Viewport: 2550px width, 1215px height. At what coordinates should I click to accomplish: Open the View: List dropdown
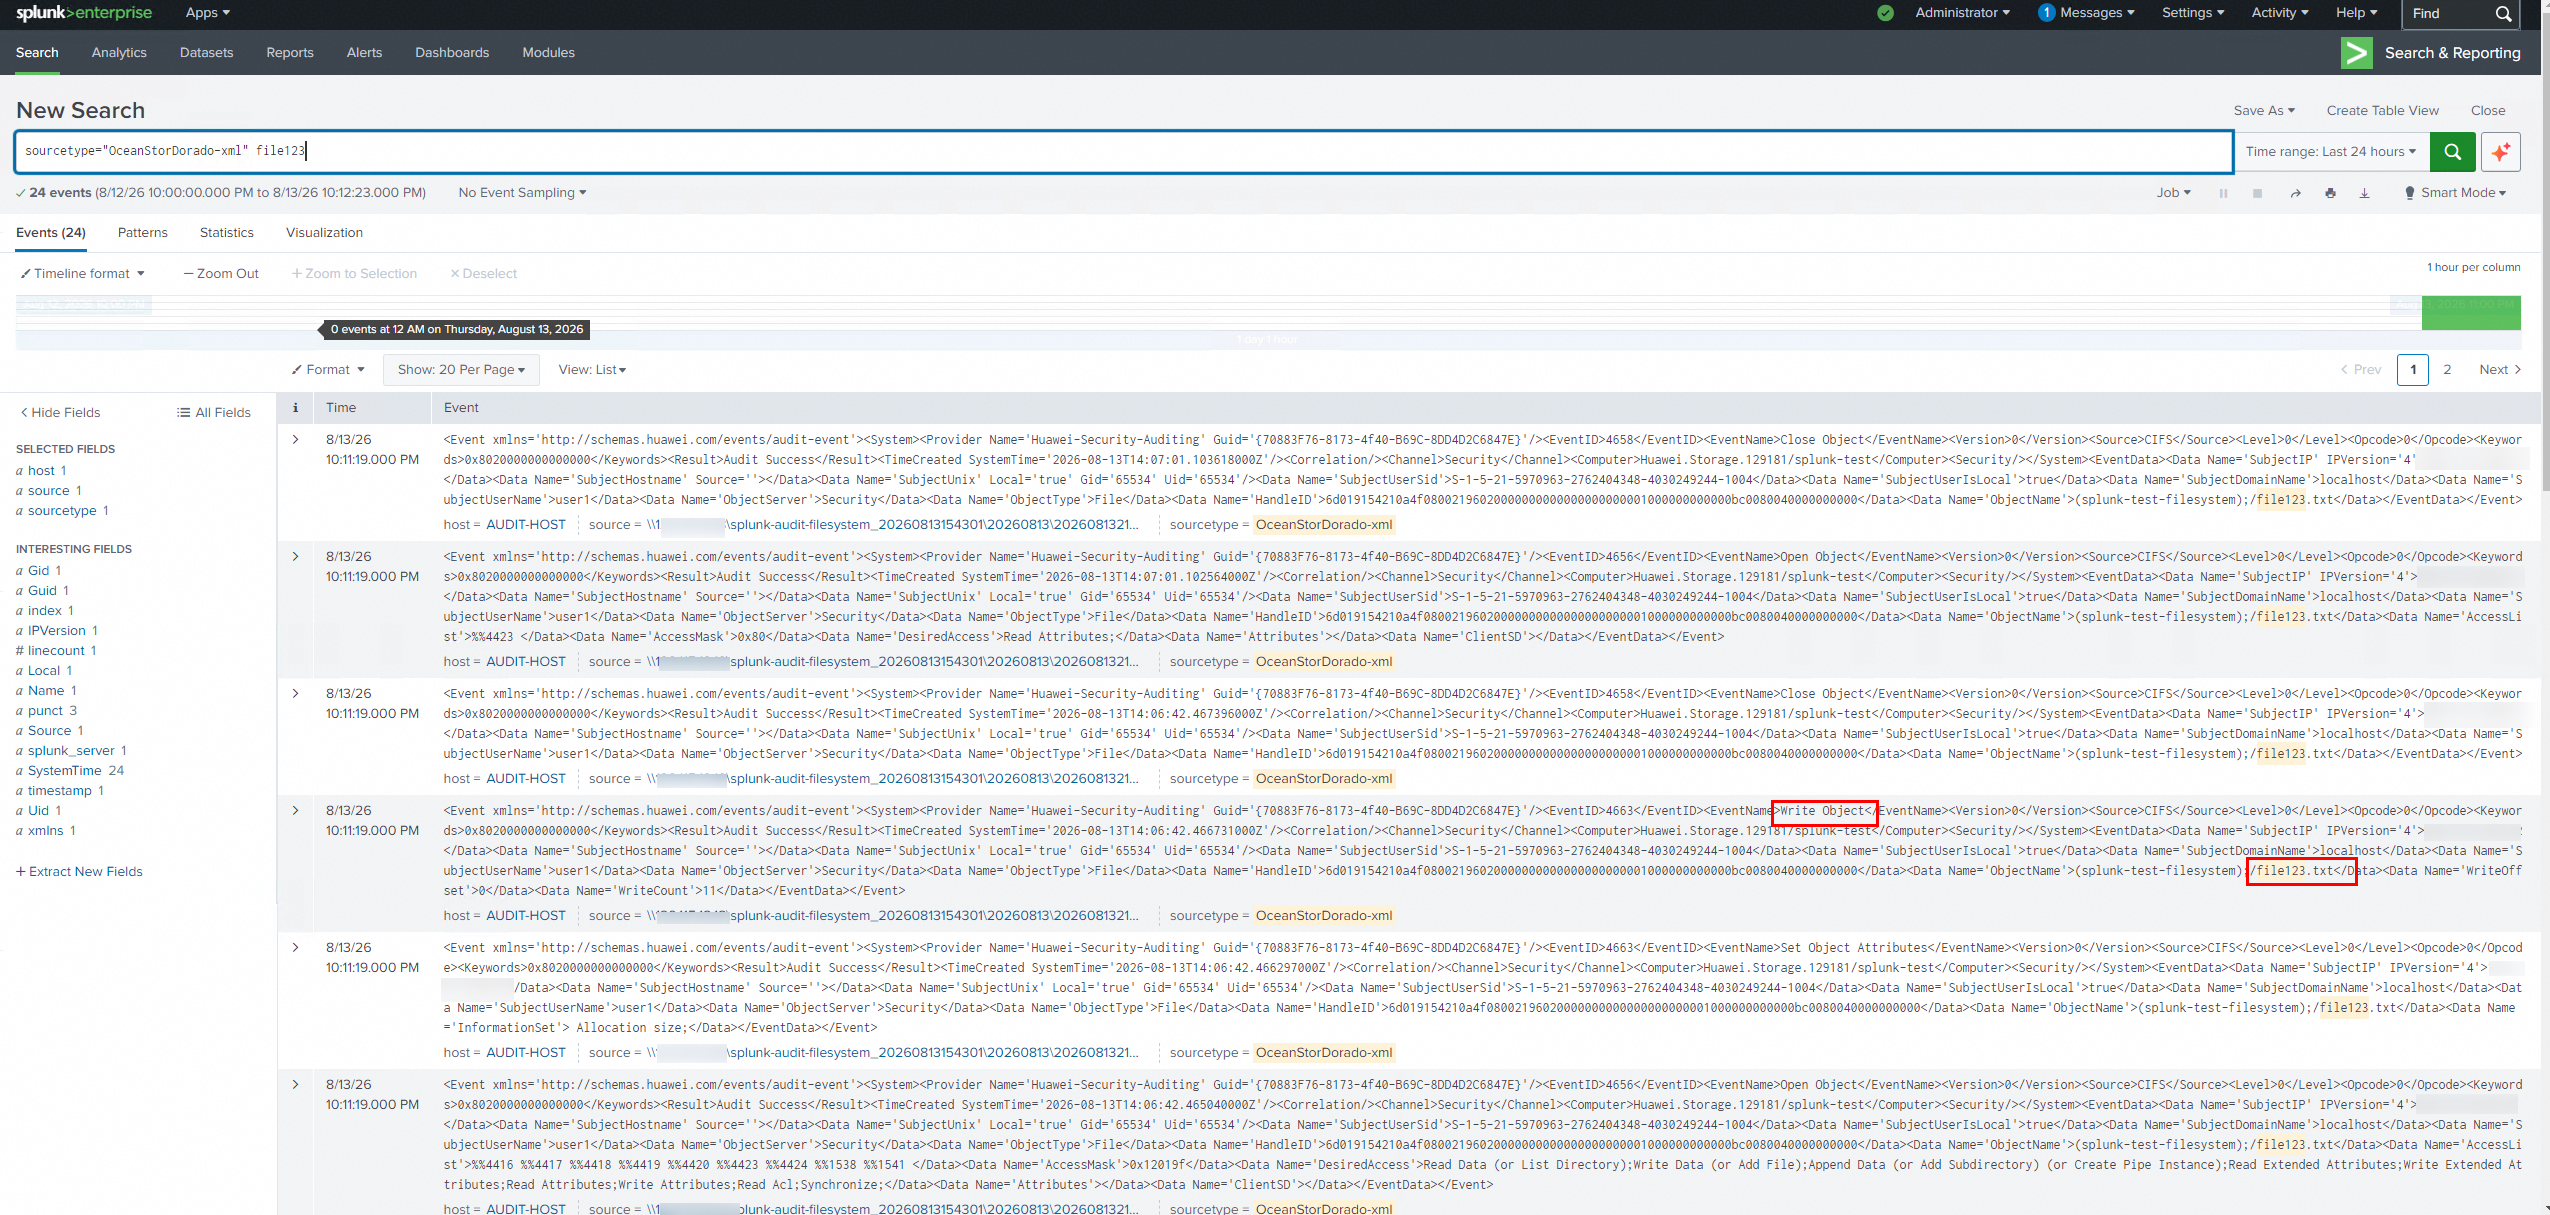[592, 370]
